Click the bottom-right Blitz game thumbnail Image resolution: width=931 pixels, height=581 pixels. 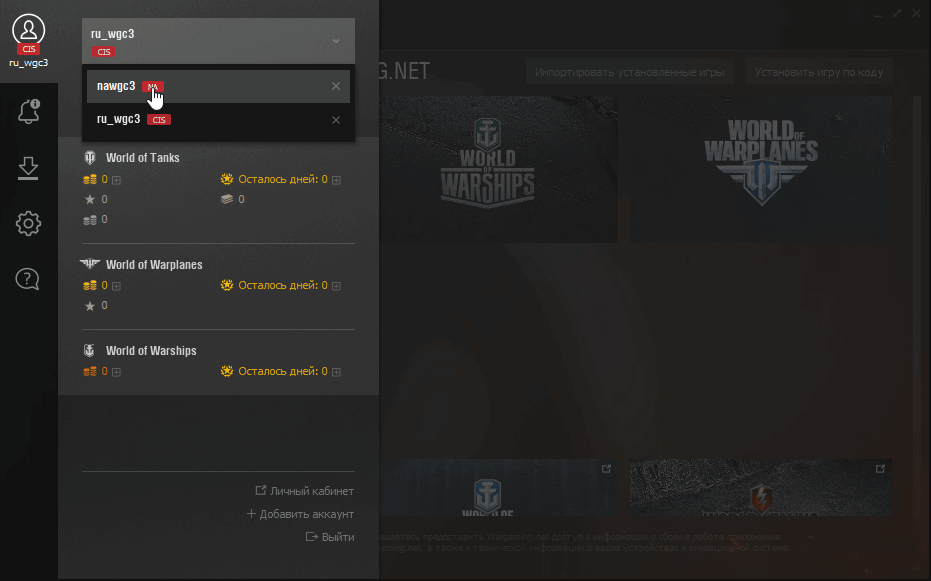(x=761, y=487)
